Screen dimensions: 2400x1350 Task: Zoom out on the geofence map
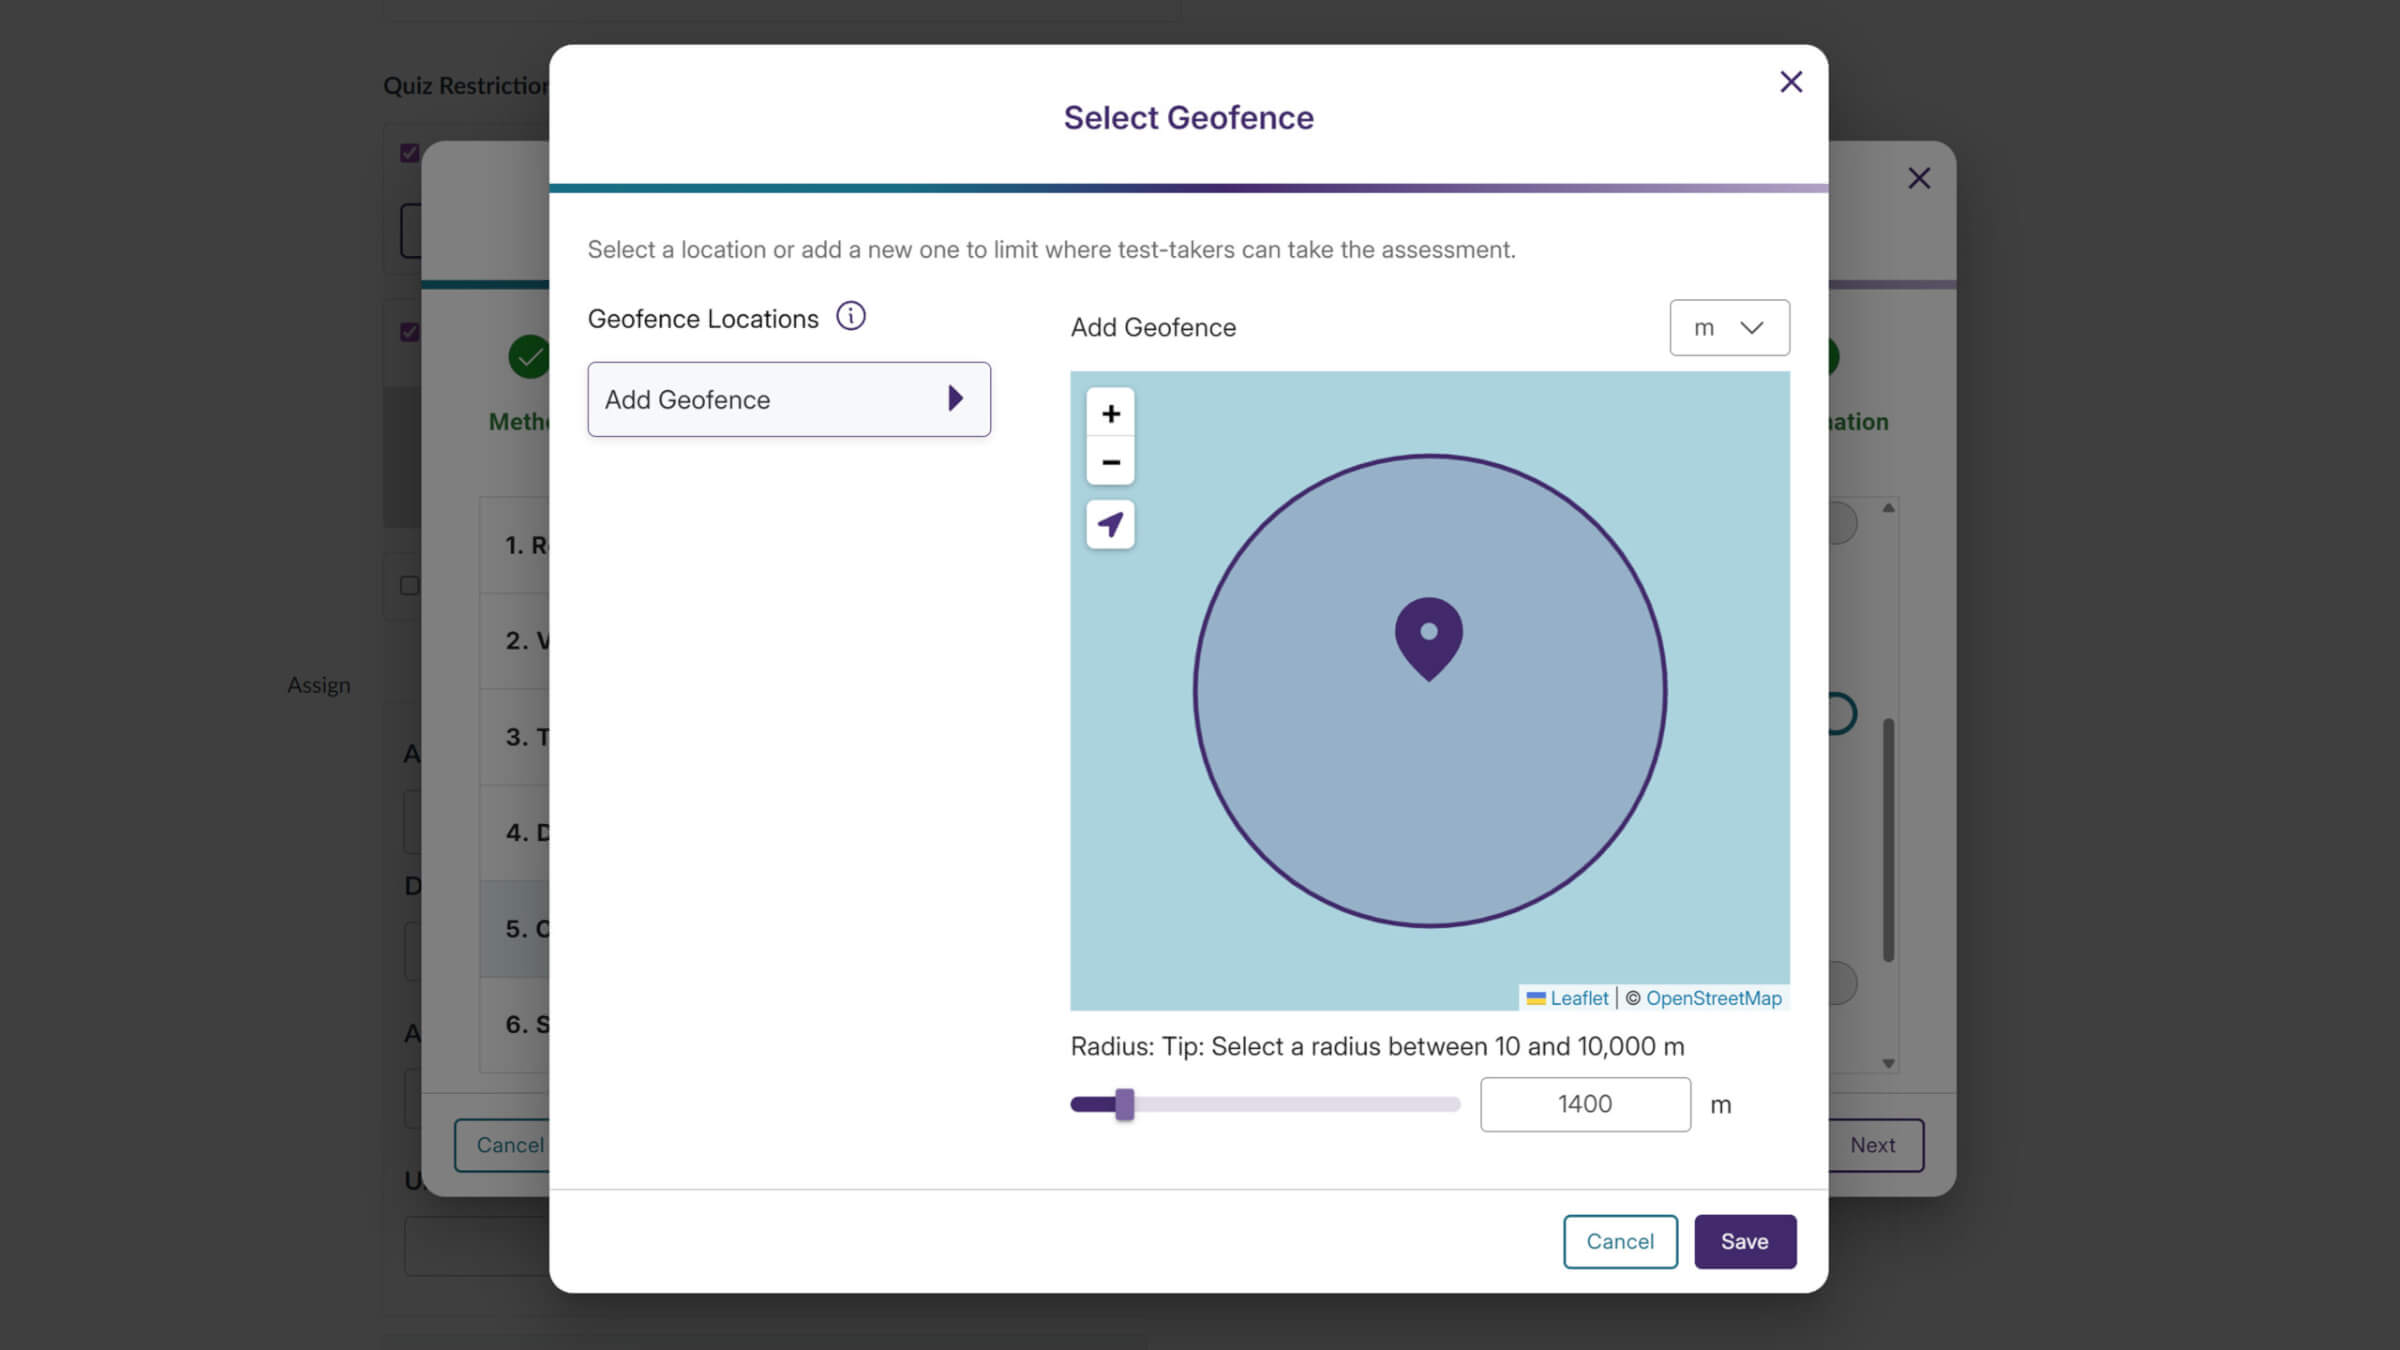[1110, 462]
